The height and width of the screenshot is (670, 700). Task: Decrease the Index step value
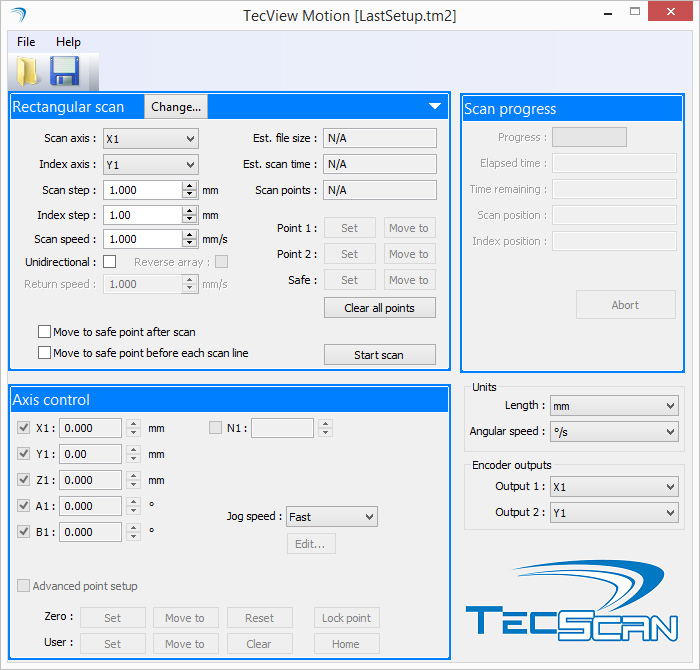pyautogui.click(x=190, y=219)
